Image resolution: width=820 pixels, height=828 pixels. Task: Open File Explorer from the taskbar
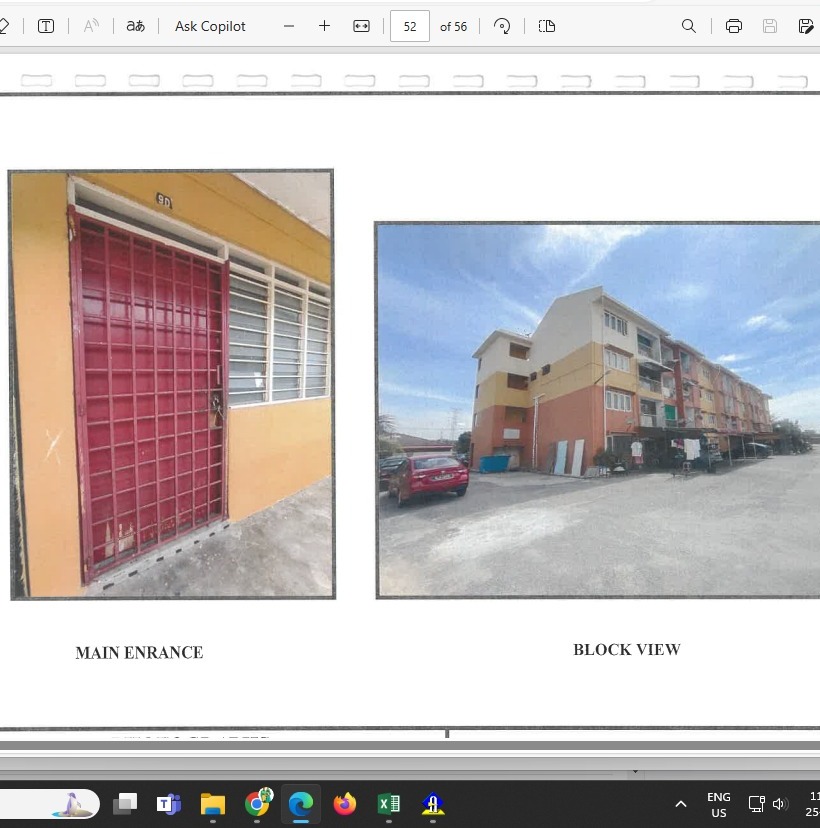point(213,803)
